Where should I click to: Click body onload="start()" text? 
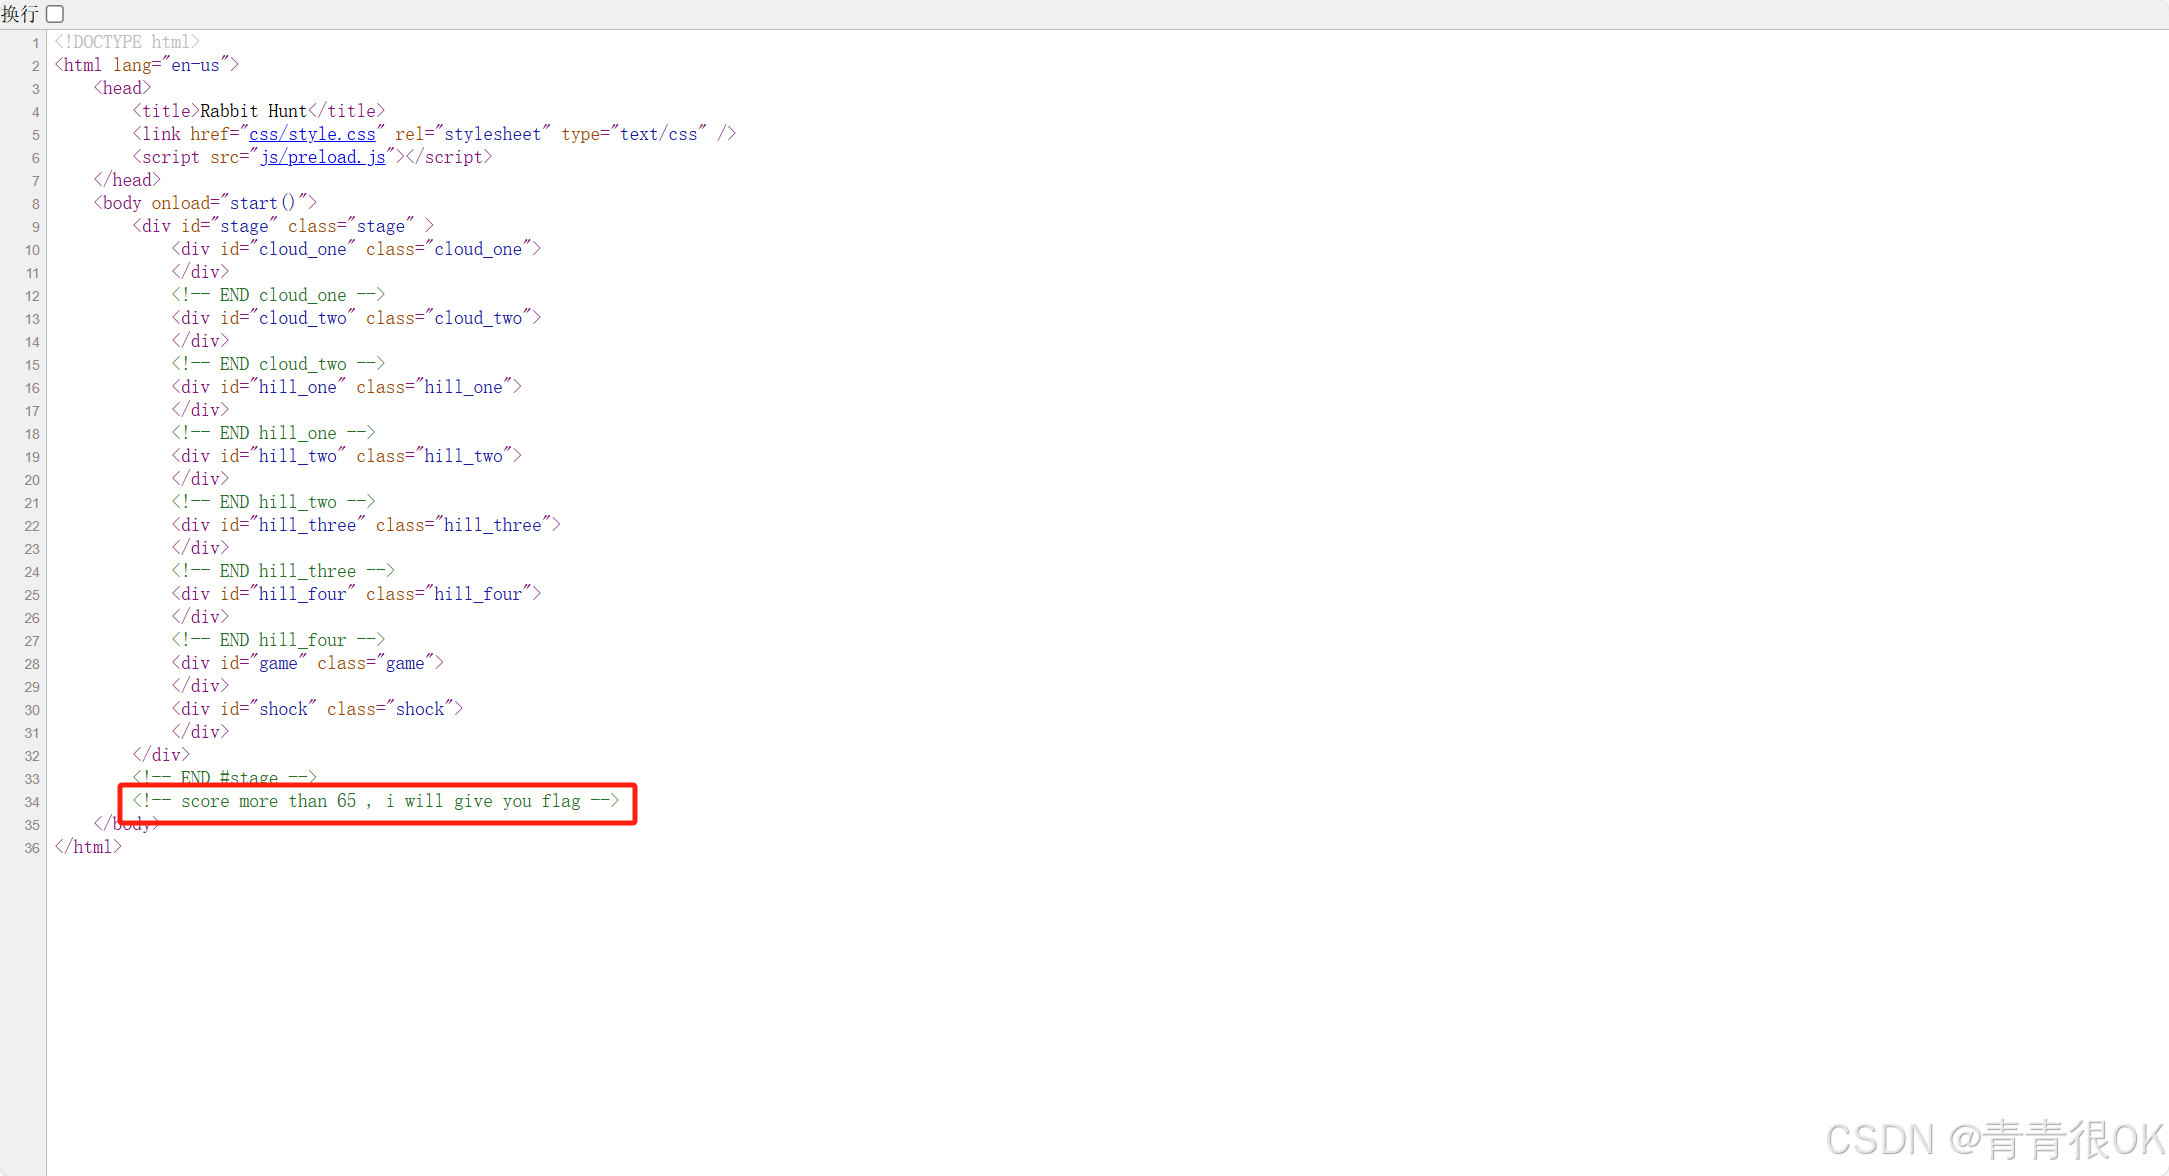point(205,203)
